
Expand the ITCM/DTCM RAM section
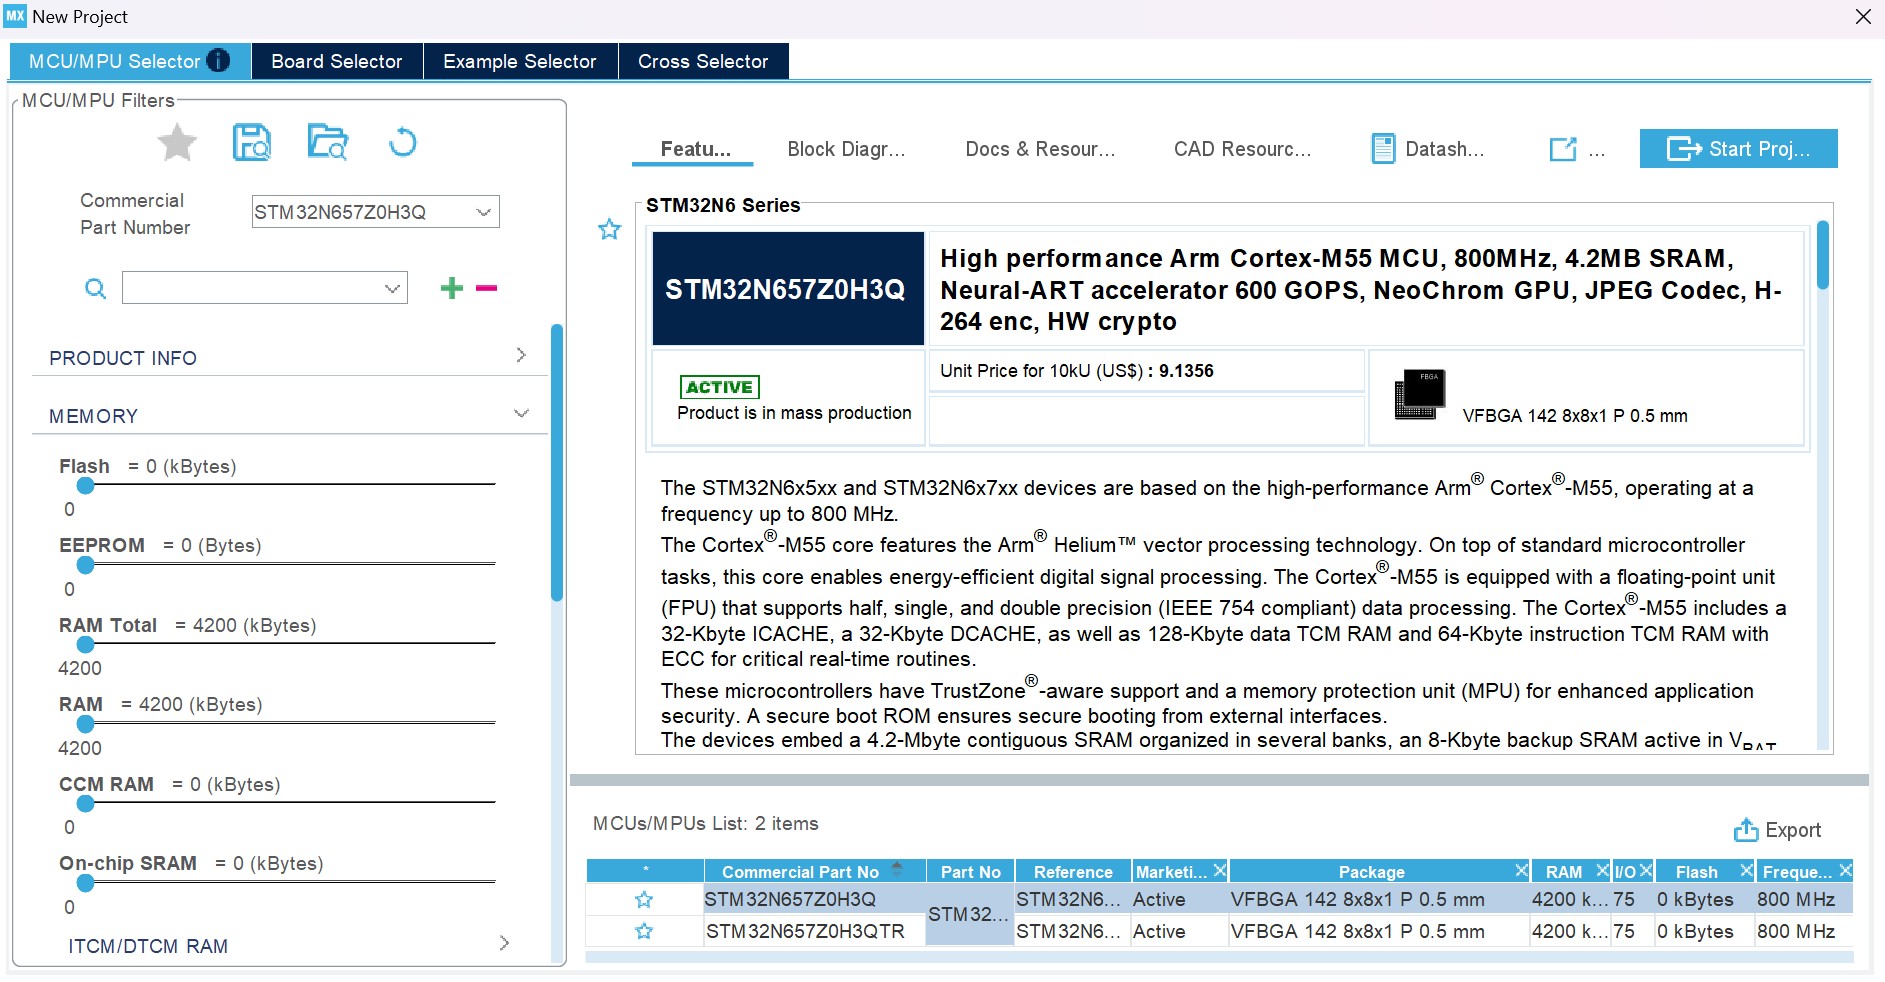tap(504, 943)
